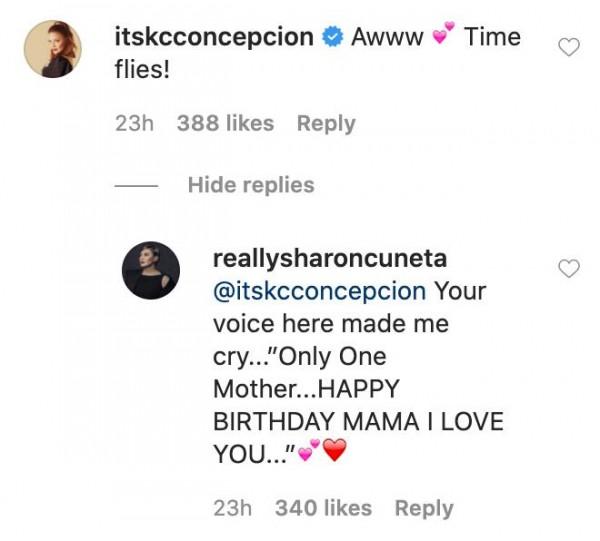Click the "HAPPY BIRTHDAY MAMA I LOVE" text line
Screen dimensions: 600x541
tap(359, 421)
